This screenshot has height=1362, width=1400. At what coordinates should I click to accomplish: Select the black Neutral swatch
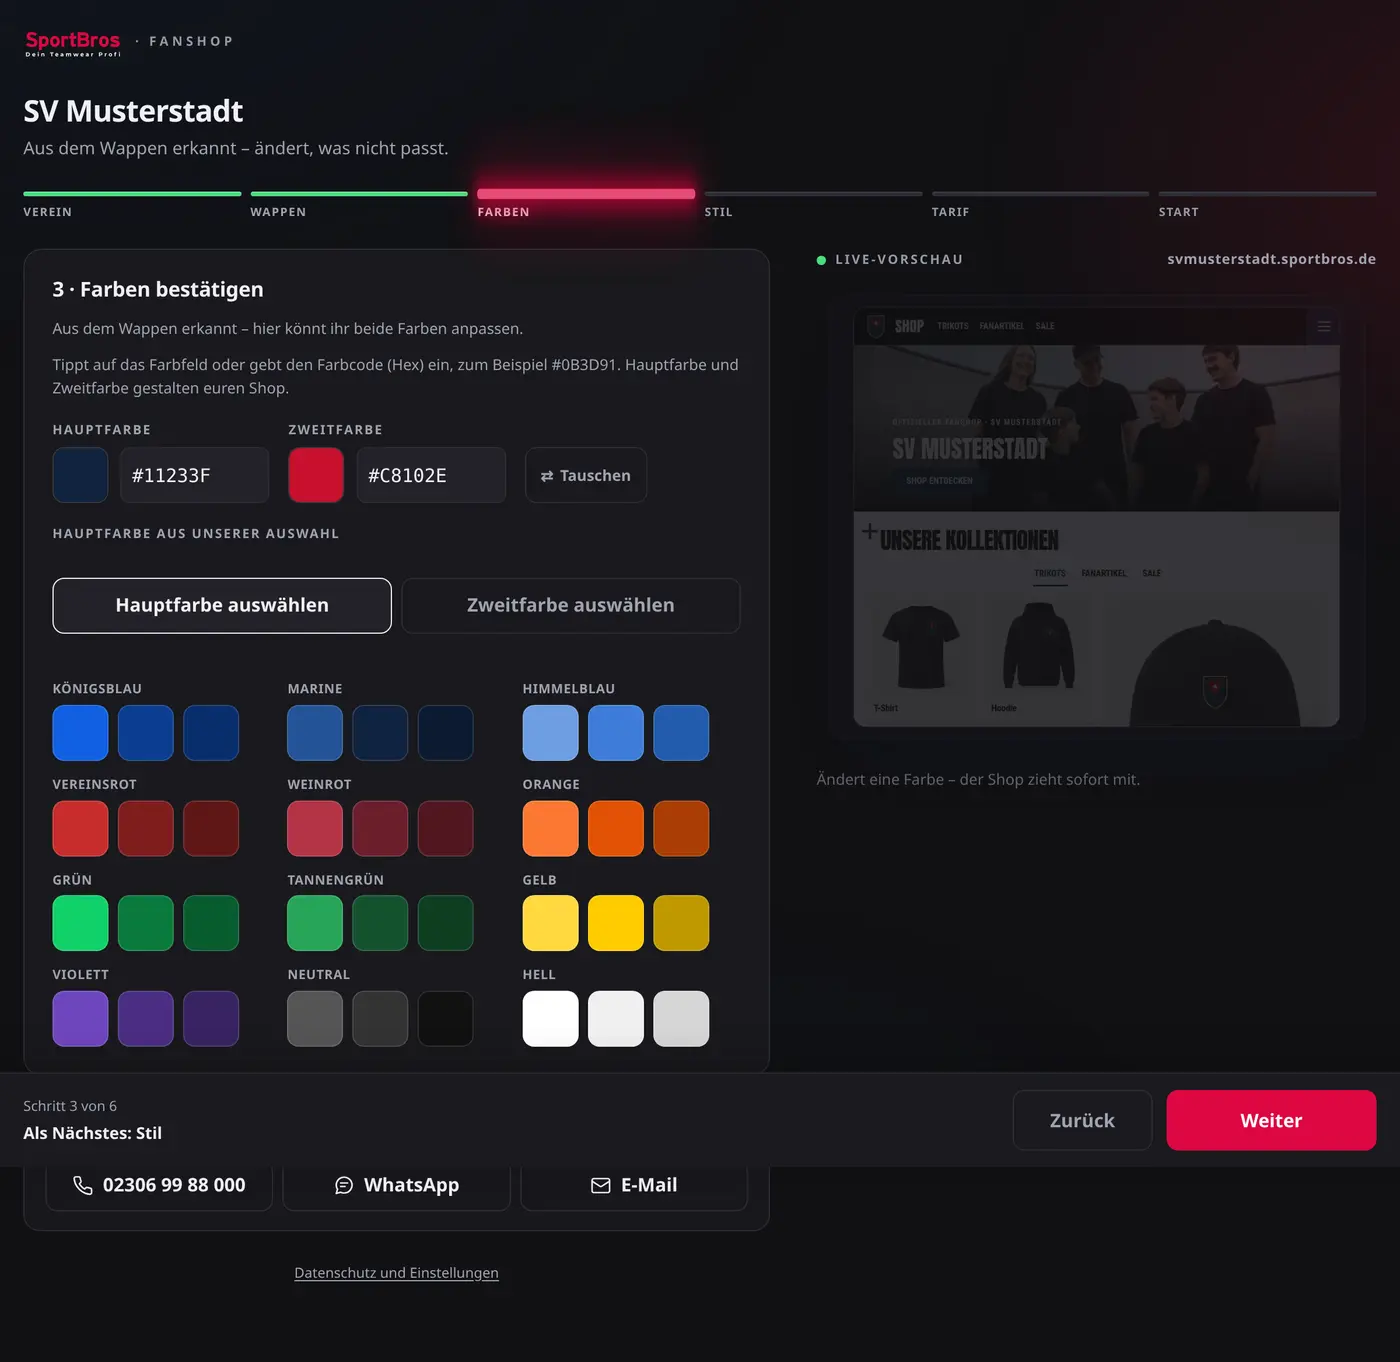(446, 1018)
